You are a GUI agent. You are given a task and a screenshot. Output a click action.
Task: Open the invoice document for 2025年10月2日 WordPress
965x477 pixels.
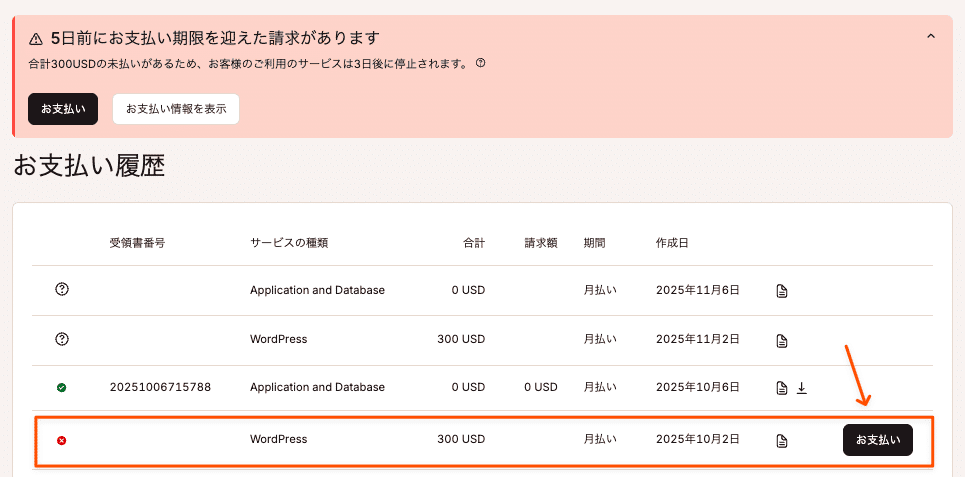782,440
